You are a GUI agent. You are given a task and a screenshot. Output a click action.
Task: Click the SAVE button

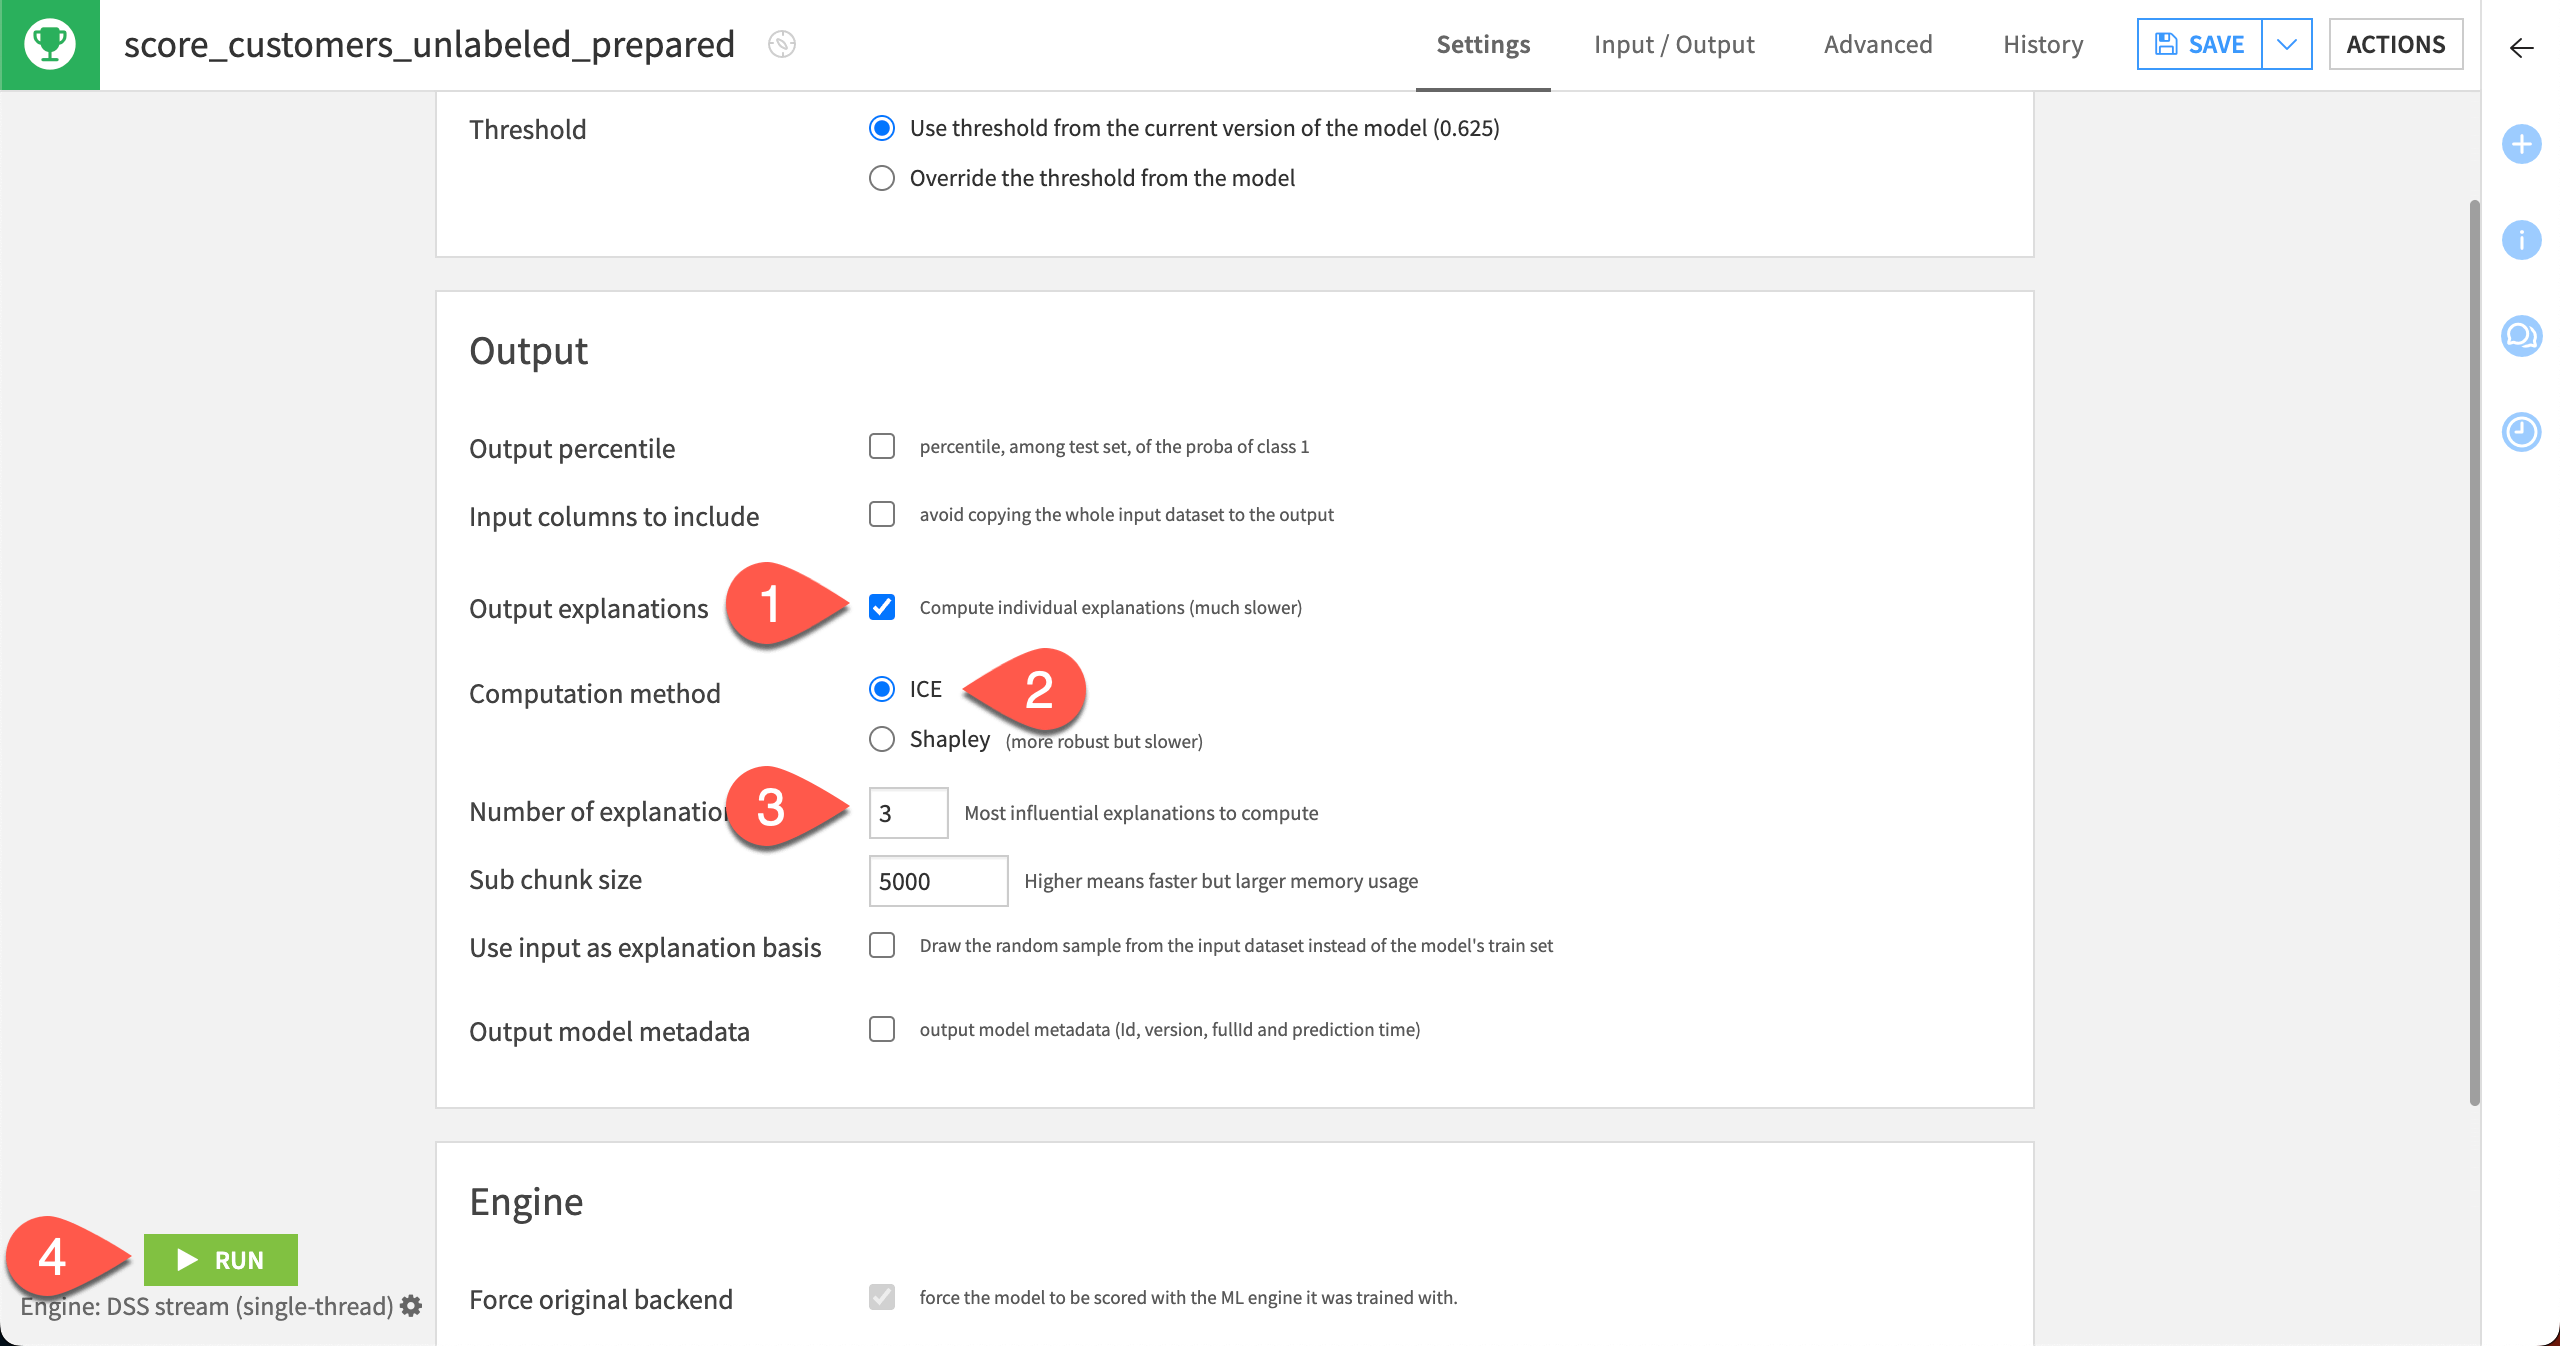(x=2199, y=44)
